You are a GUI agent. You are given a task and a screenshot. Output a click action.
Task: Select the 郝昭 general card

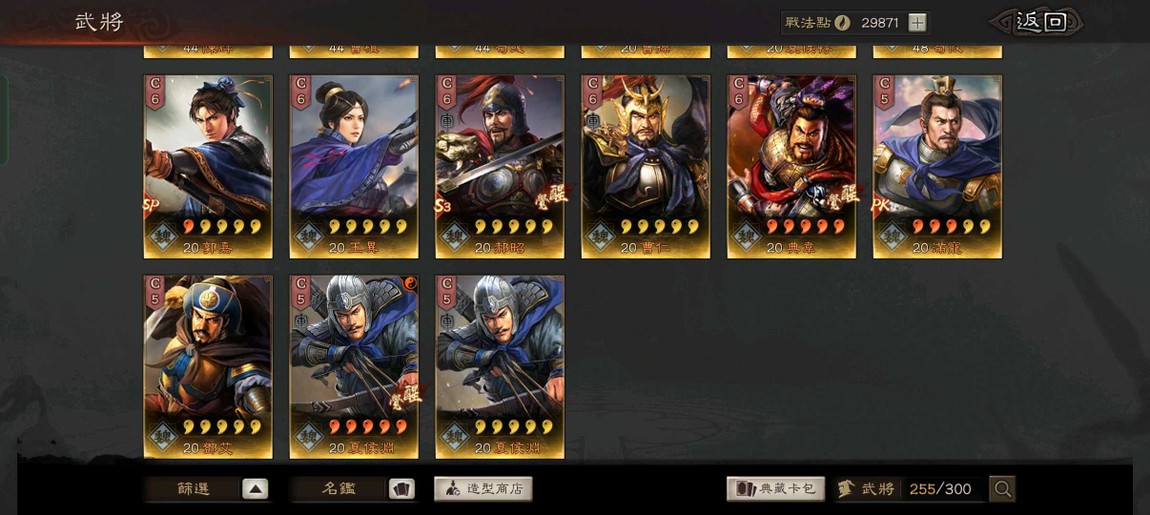coord(499,167)
